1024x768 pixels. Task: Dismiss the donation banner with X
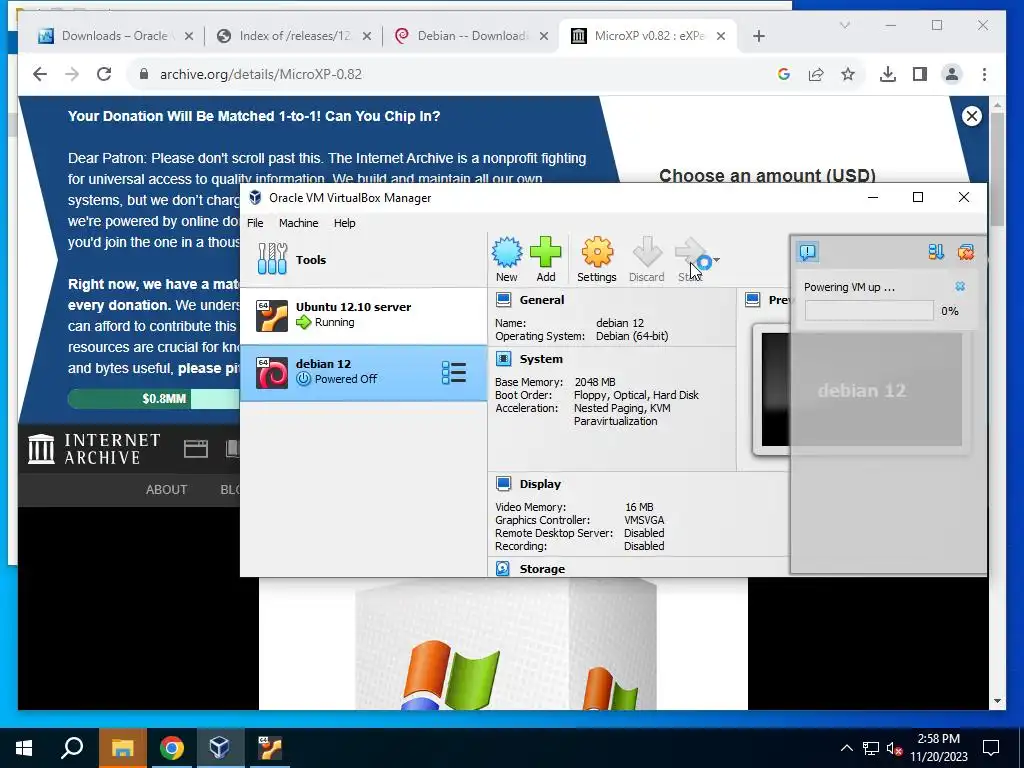point(972,116)
